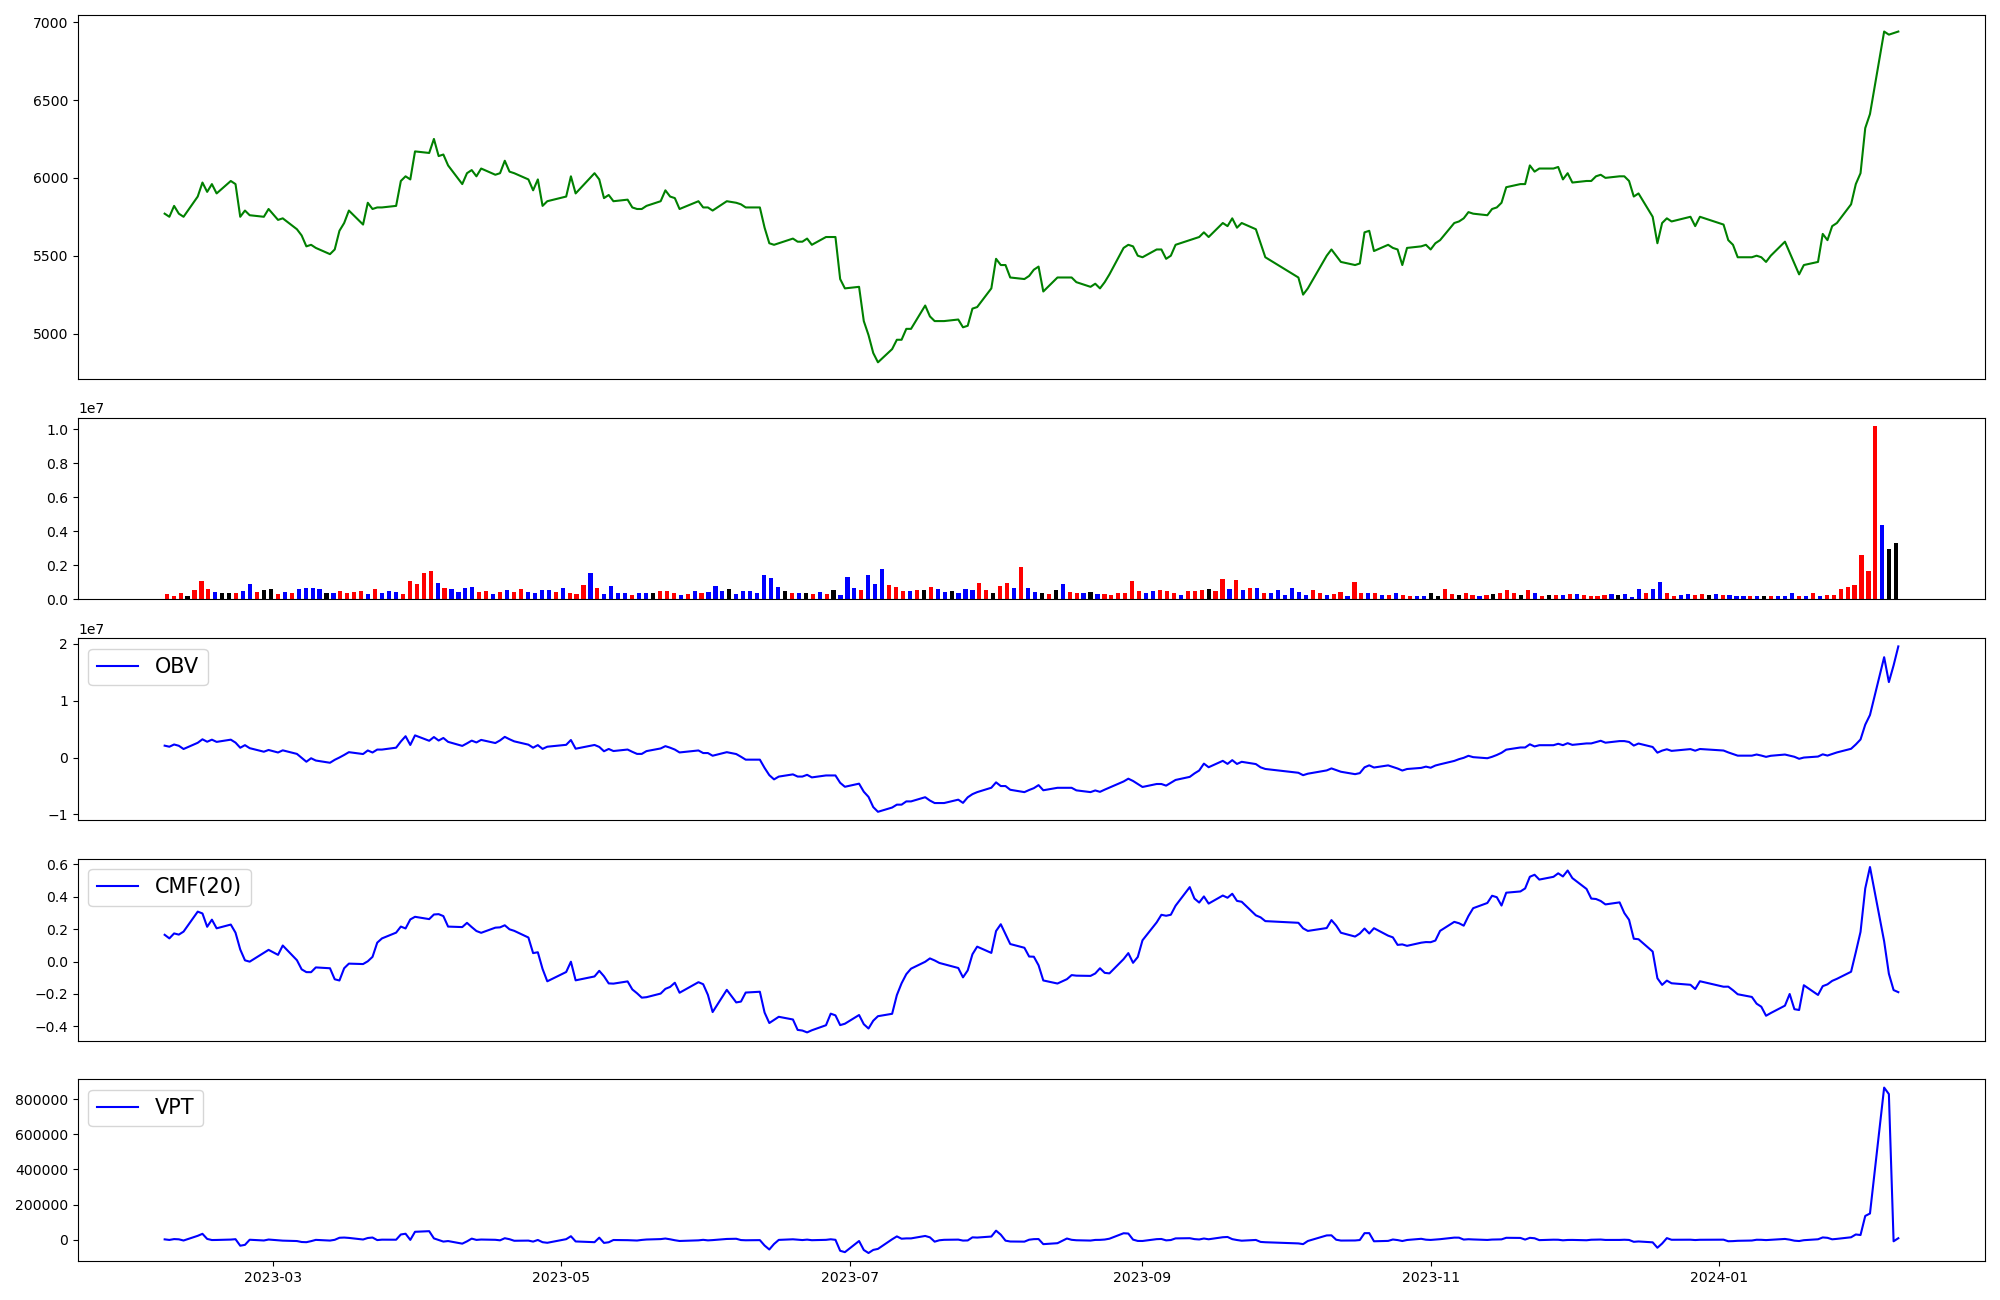Click the 2023-11 date axis label
2000x1300 pixels.
(x=1431, y=1277)
